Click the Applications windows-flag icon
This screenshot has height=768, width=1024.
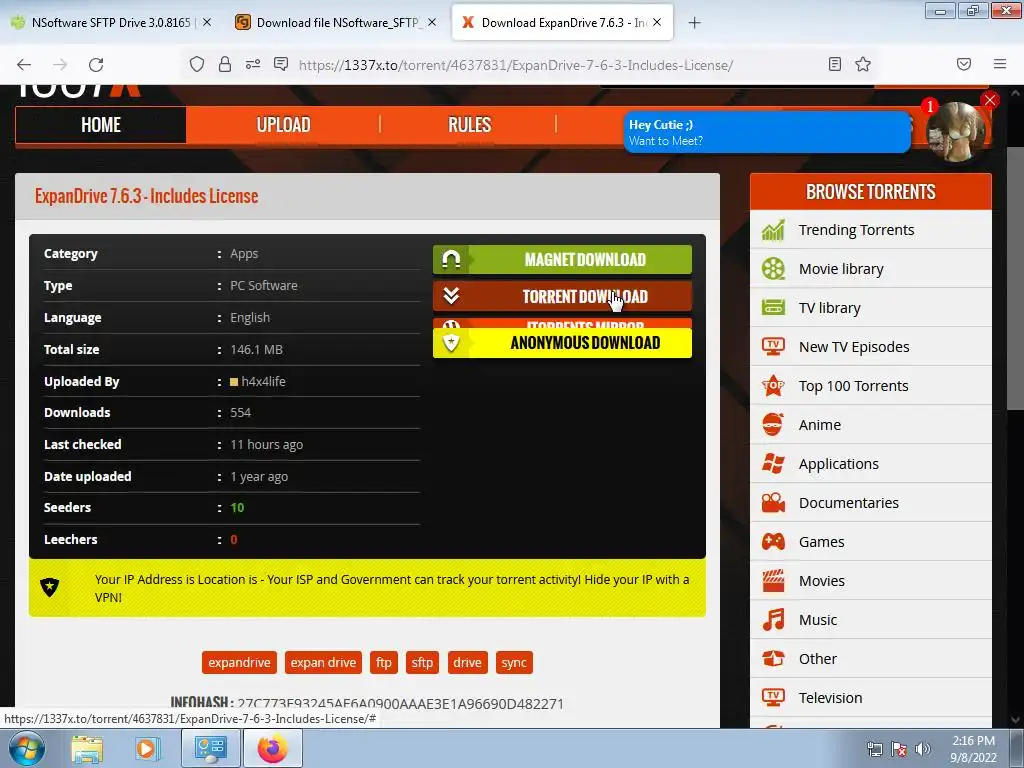[773, 464]
